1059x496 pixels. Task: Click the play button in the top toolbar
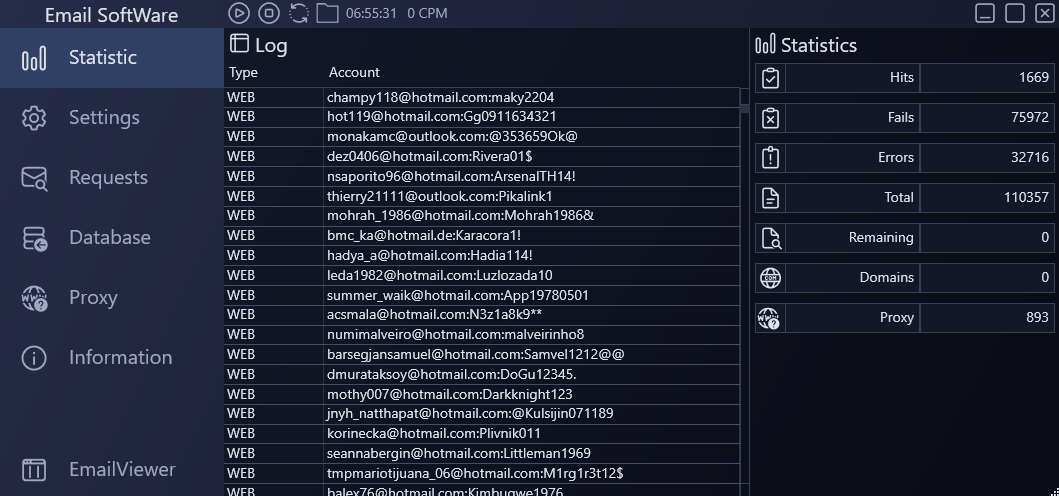(x=238, y=13)
